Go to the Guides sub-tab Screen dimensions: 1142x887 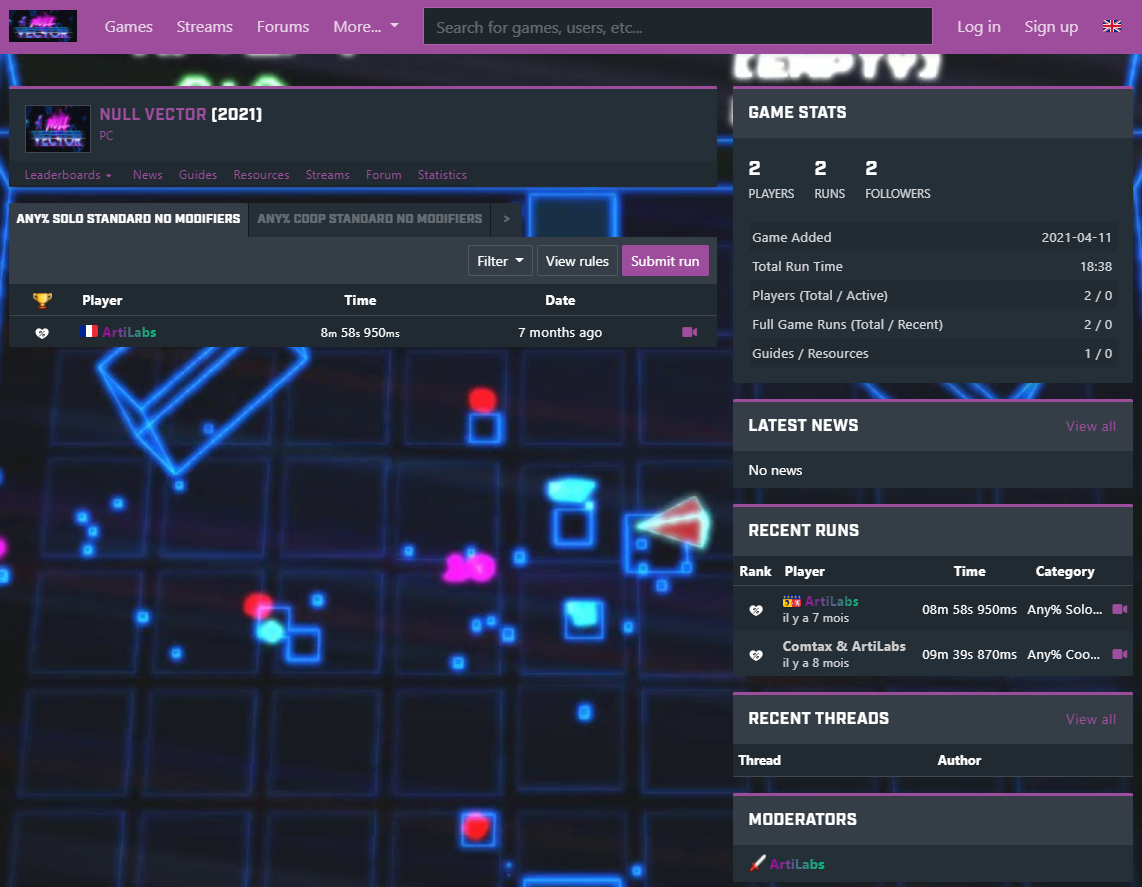(x=198, y=175)
